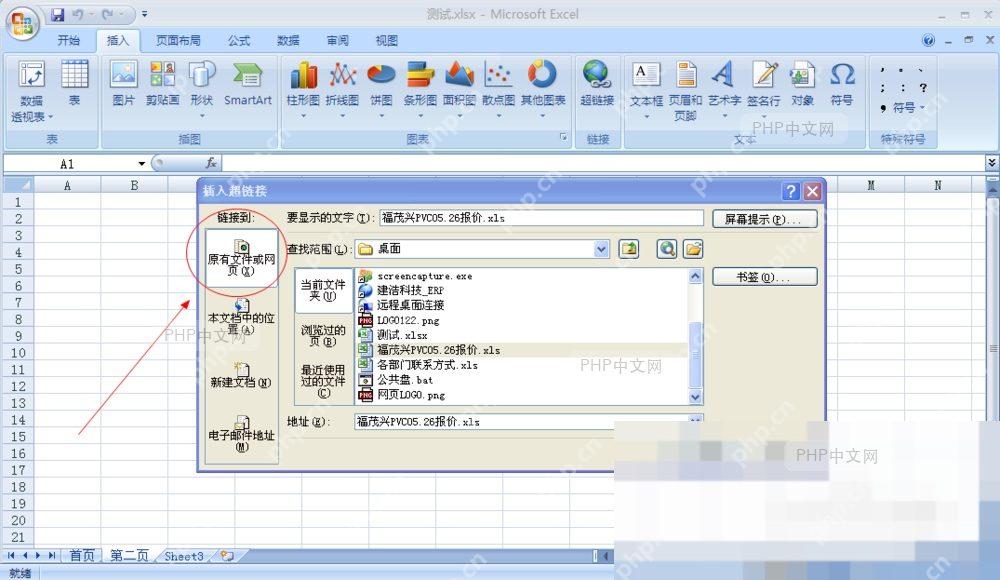
Task: Switch to the 视图 ribbon tab
Action: click(x=386, y=40)
